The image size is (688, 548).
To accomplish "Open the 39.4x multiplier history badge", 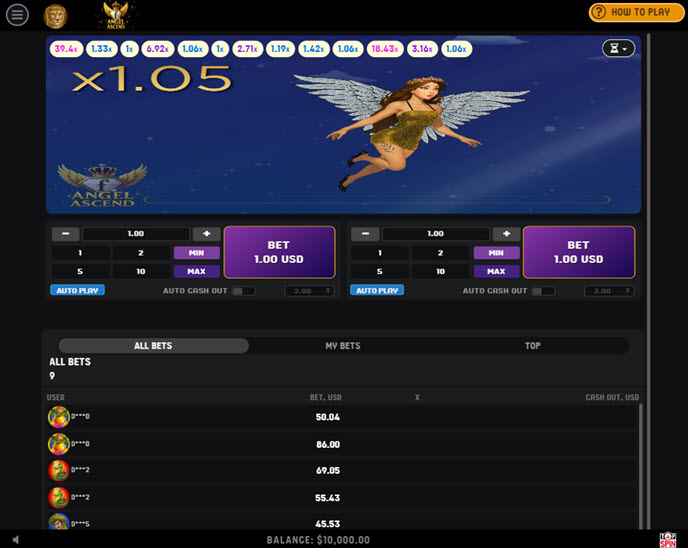I will point(67,49).
